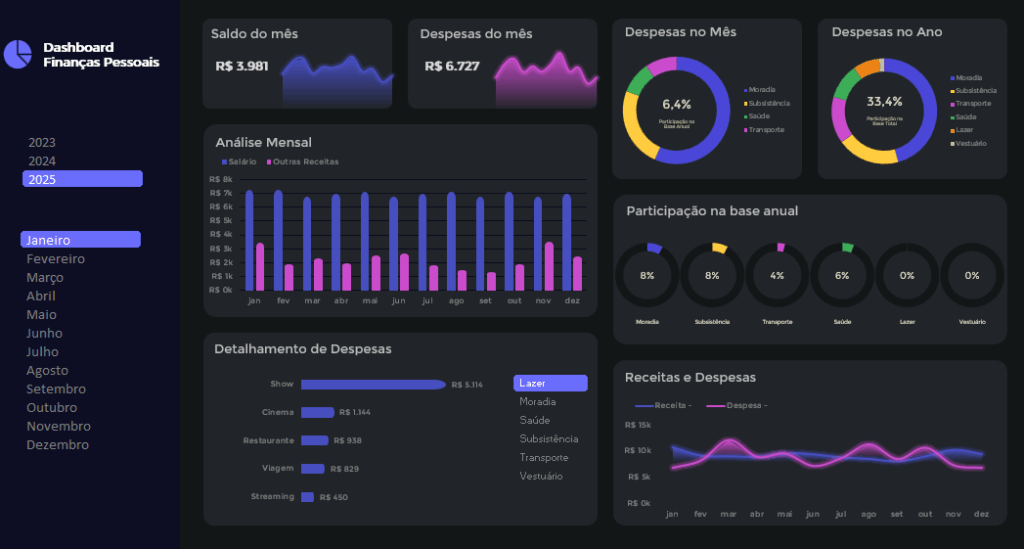Click the Saúde 6% ring gauge
1024x549 pixels.
click(842, 275)
